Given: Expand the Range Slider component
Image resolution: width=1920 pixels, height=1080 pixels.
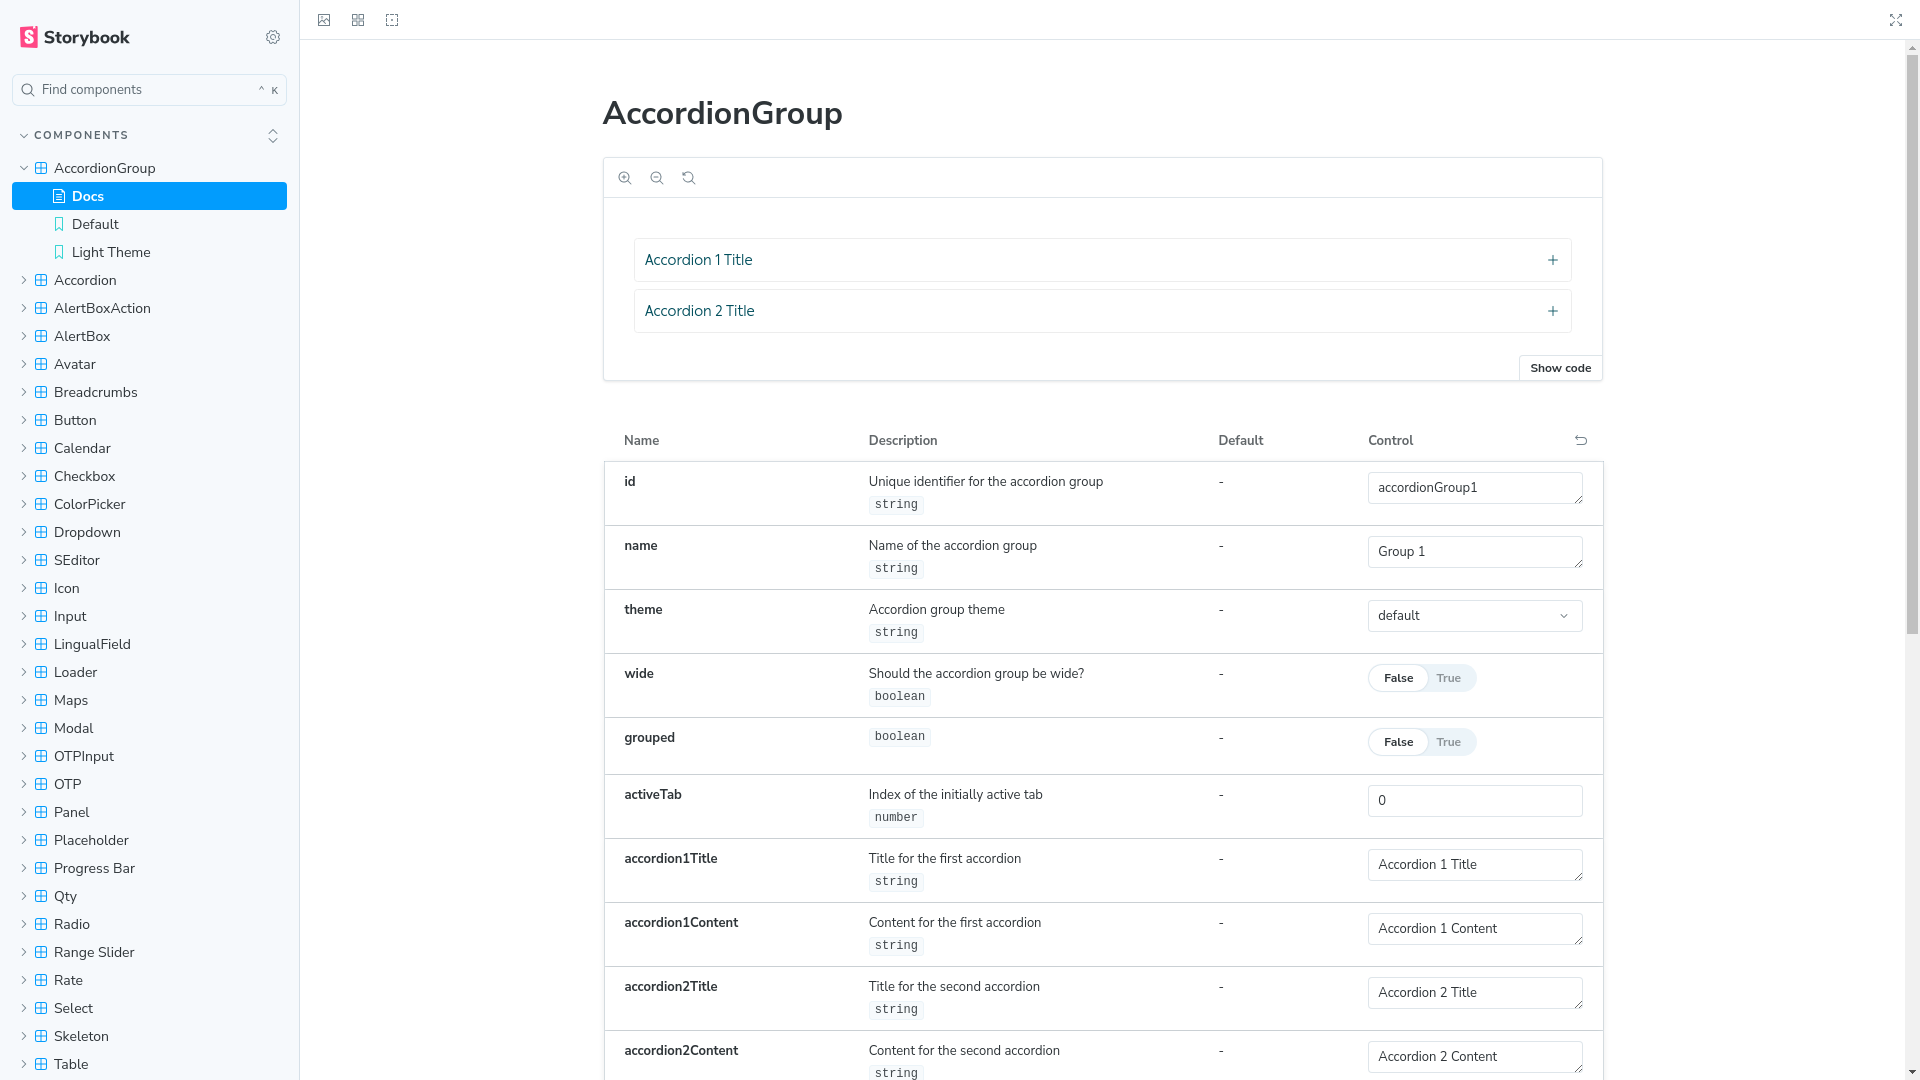Looking at the screenshot, I should pos(24,952).
